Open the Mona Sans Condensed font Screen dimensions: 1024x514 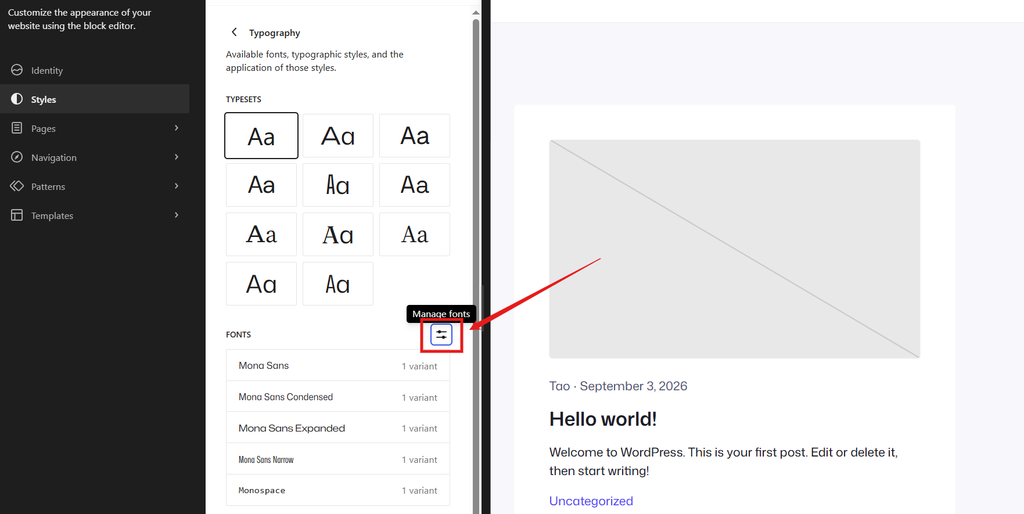(x=338, y=396)
